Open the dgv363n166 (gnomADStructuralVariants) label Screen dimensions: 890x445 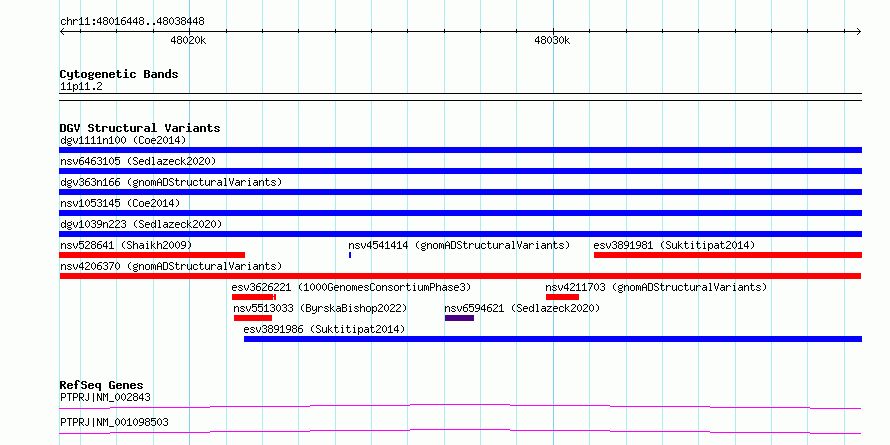point(171,182)
